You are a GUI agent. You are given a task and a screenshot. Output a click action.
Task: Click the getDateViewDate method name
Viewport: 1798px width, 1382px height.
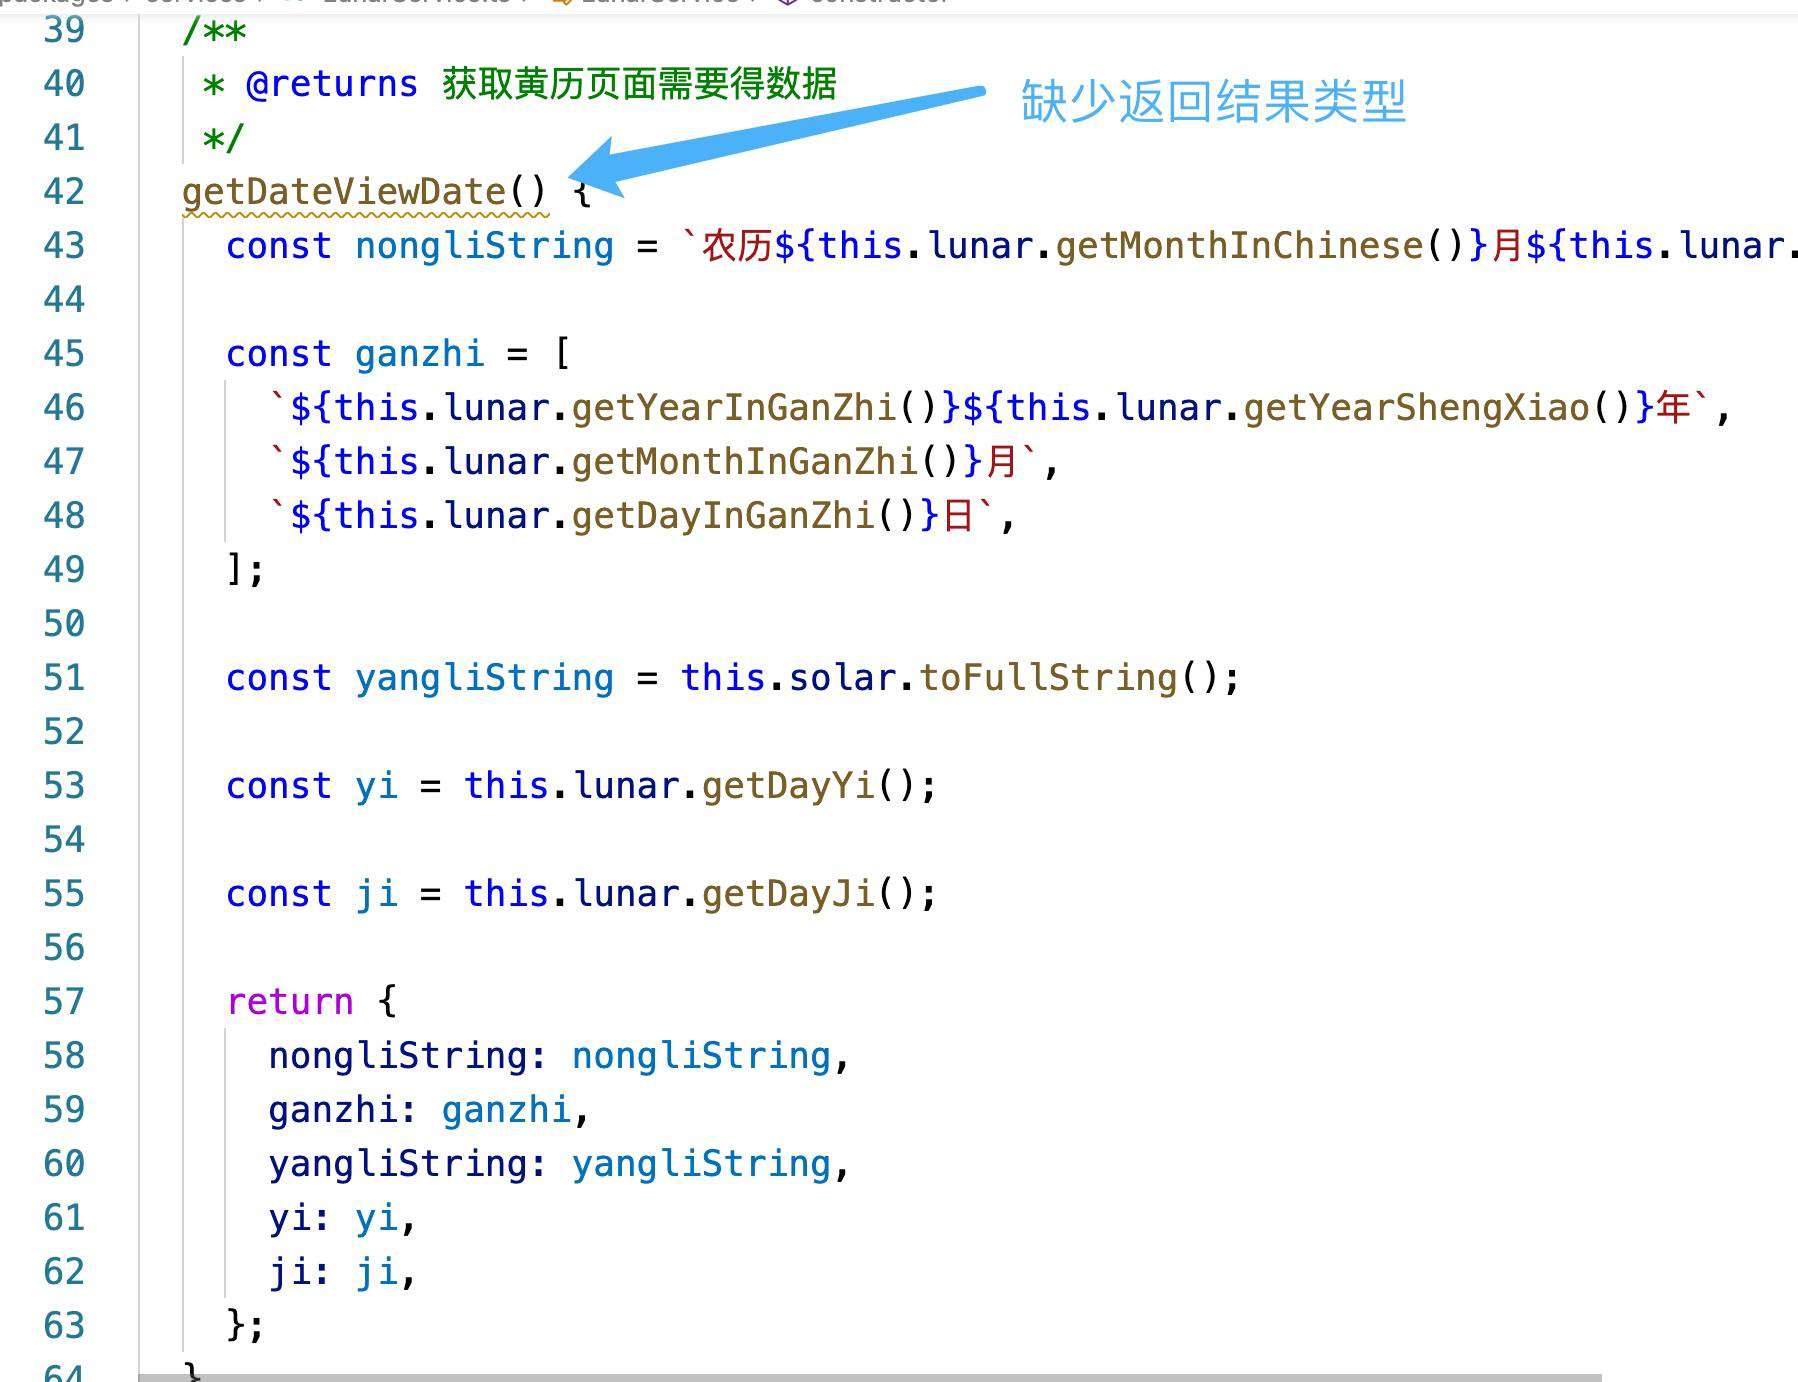tap(344, 191)
